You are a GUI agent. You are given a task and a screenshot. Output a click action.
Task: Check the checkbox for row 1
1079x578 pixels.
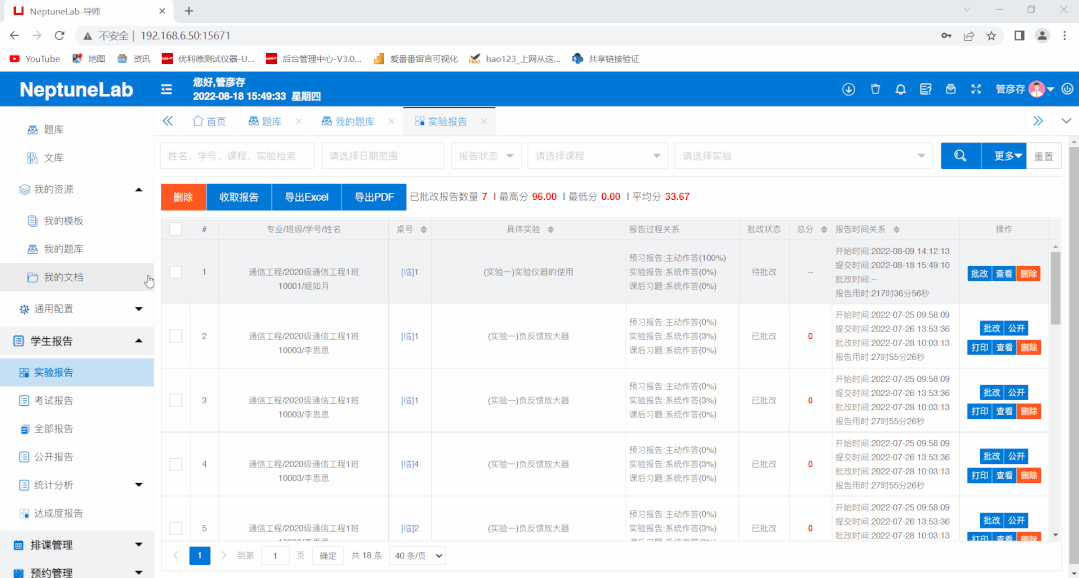coord(176,272)
